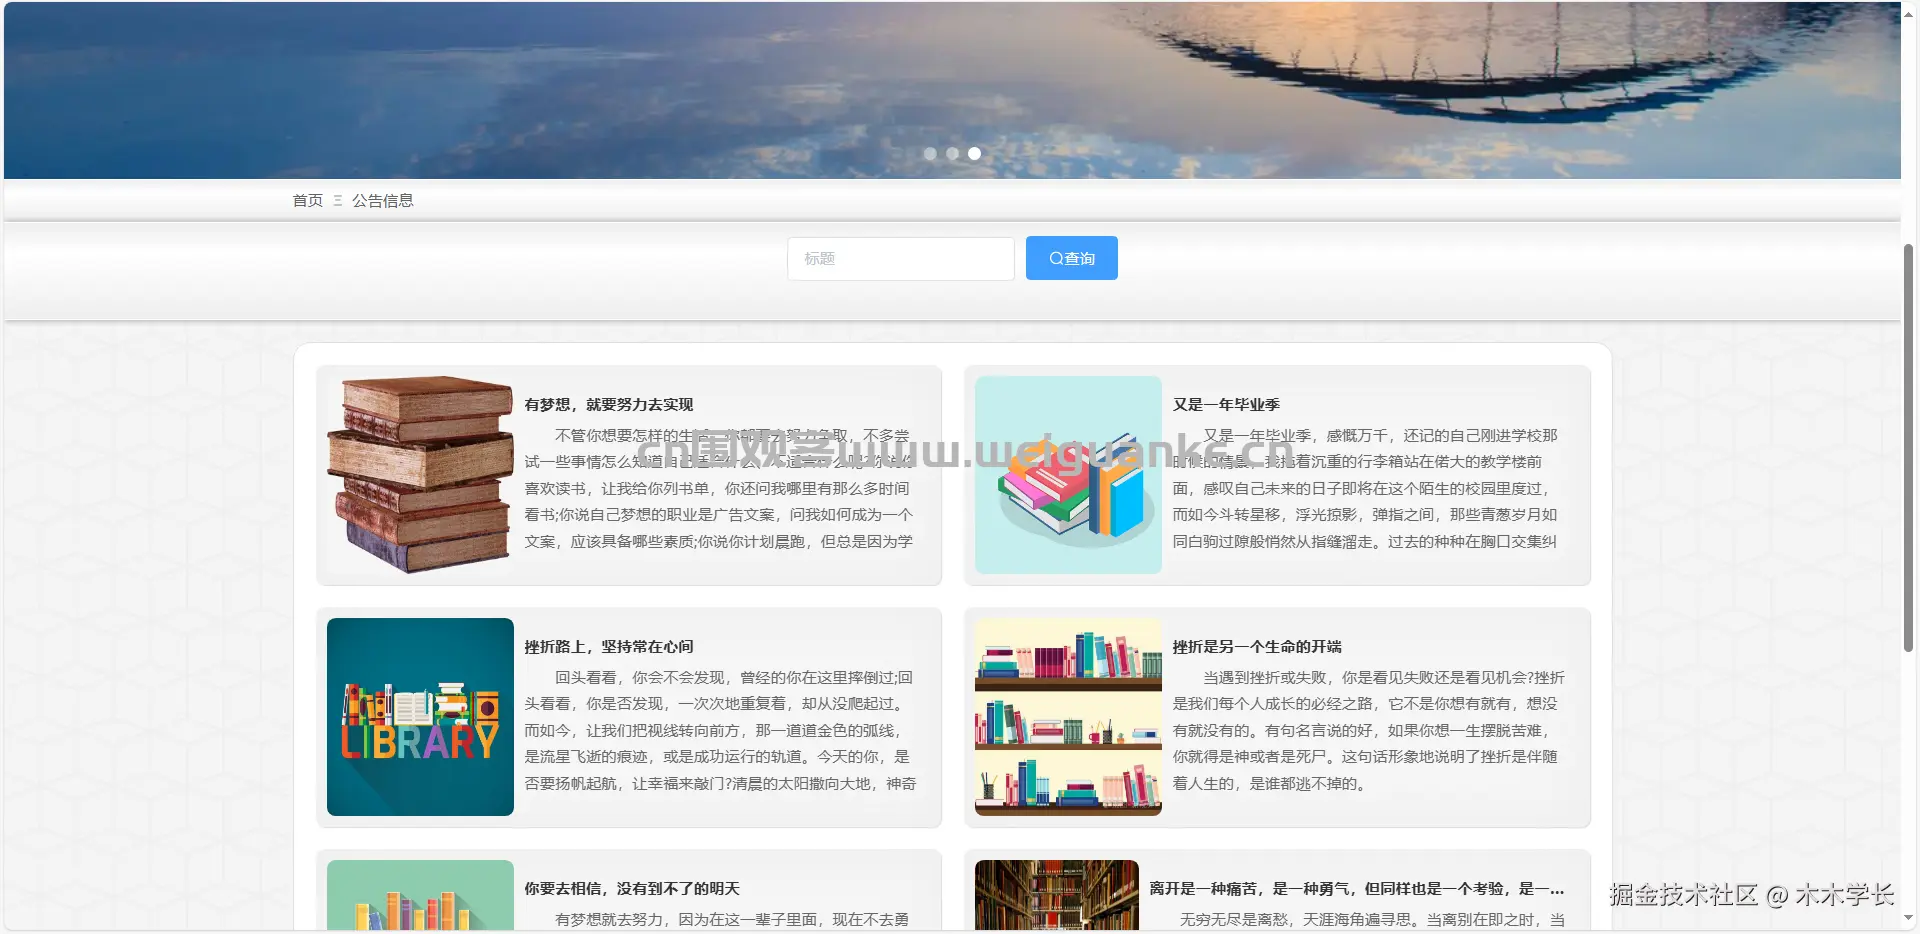Click the scrollbar down arrow

pyautogui.click(x=1909, y=919)
